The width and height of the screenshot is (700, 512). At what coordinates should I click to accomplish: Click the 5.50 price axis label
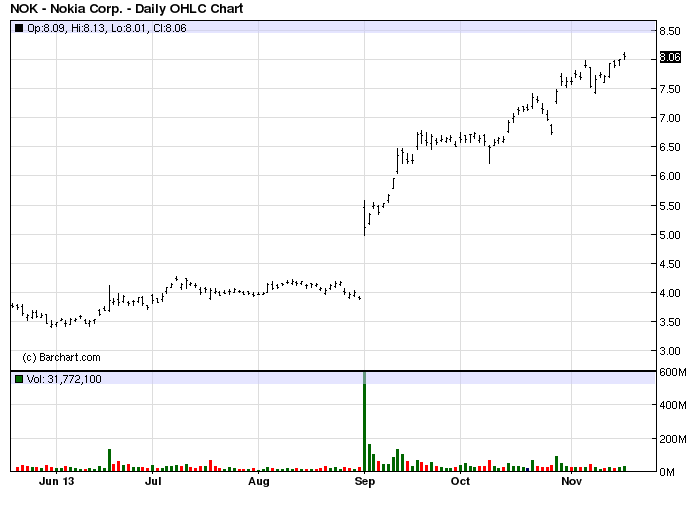pos(670,206)
